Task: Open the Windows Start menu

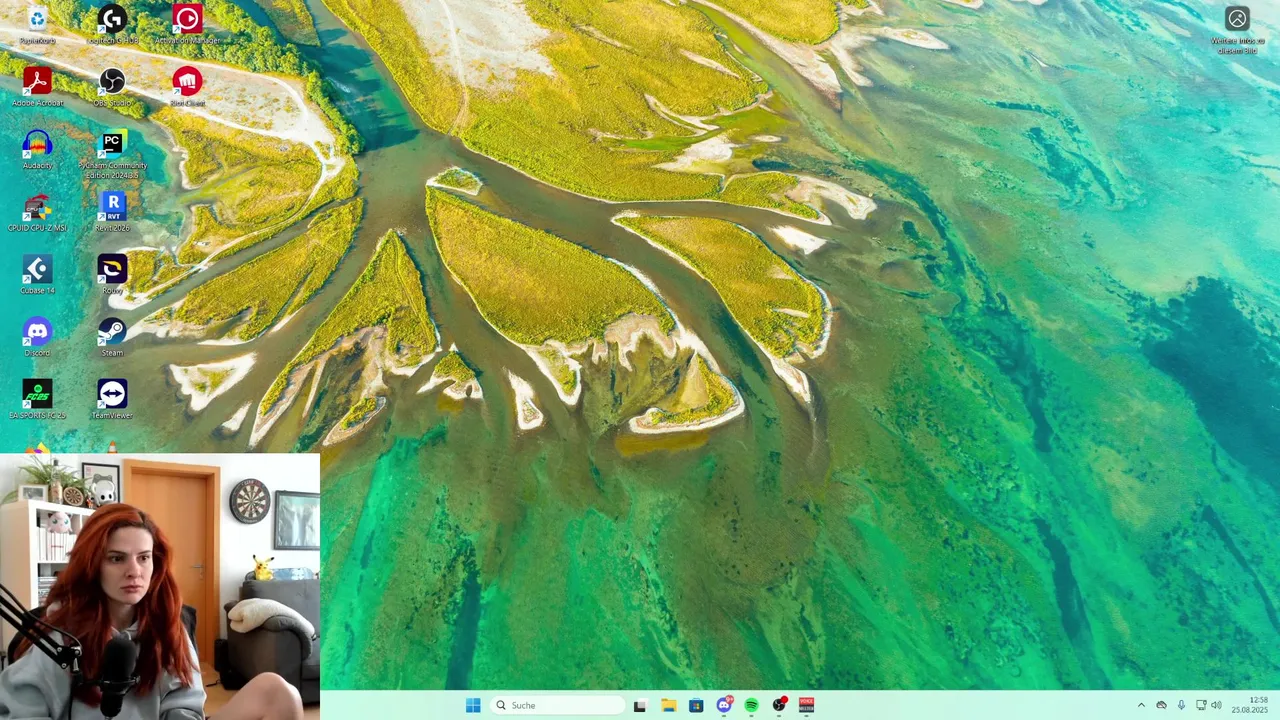Action: [x=473, y=705]
